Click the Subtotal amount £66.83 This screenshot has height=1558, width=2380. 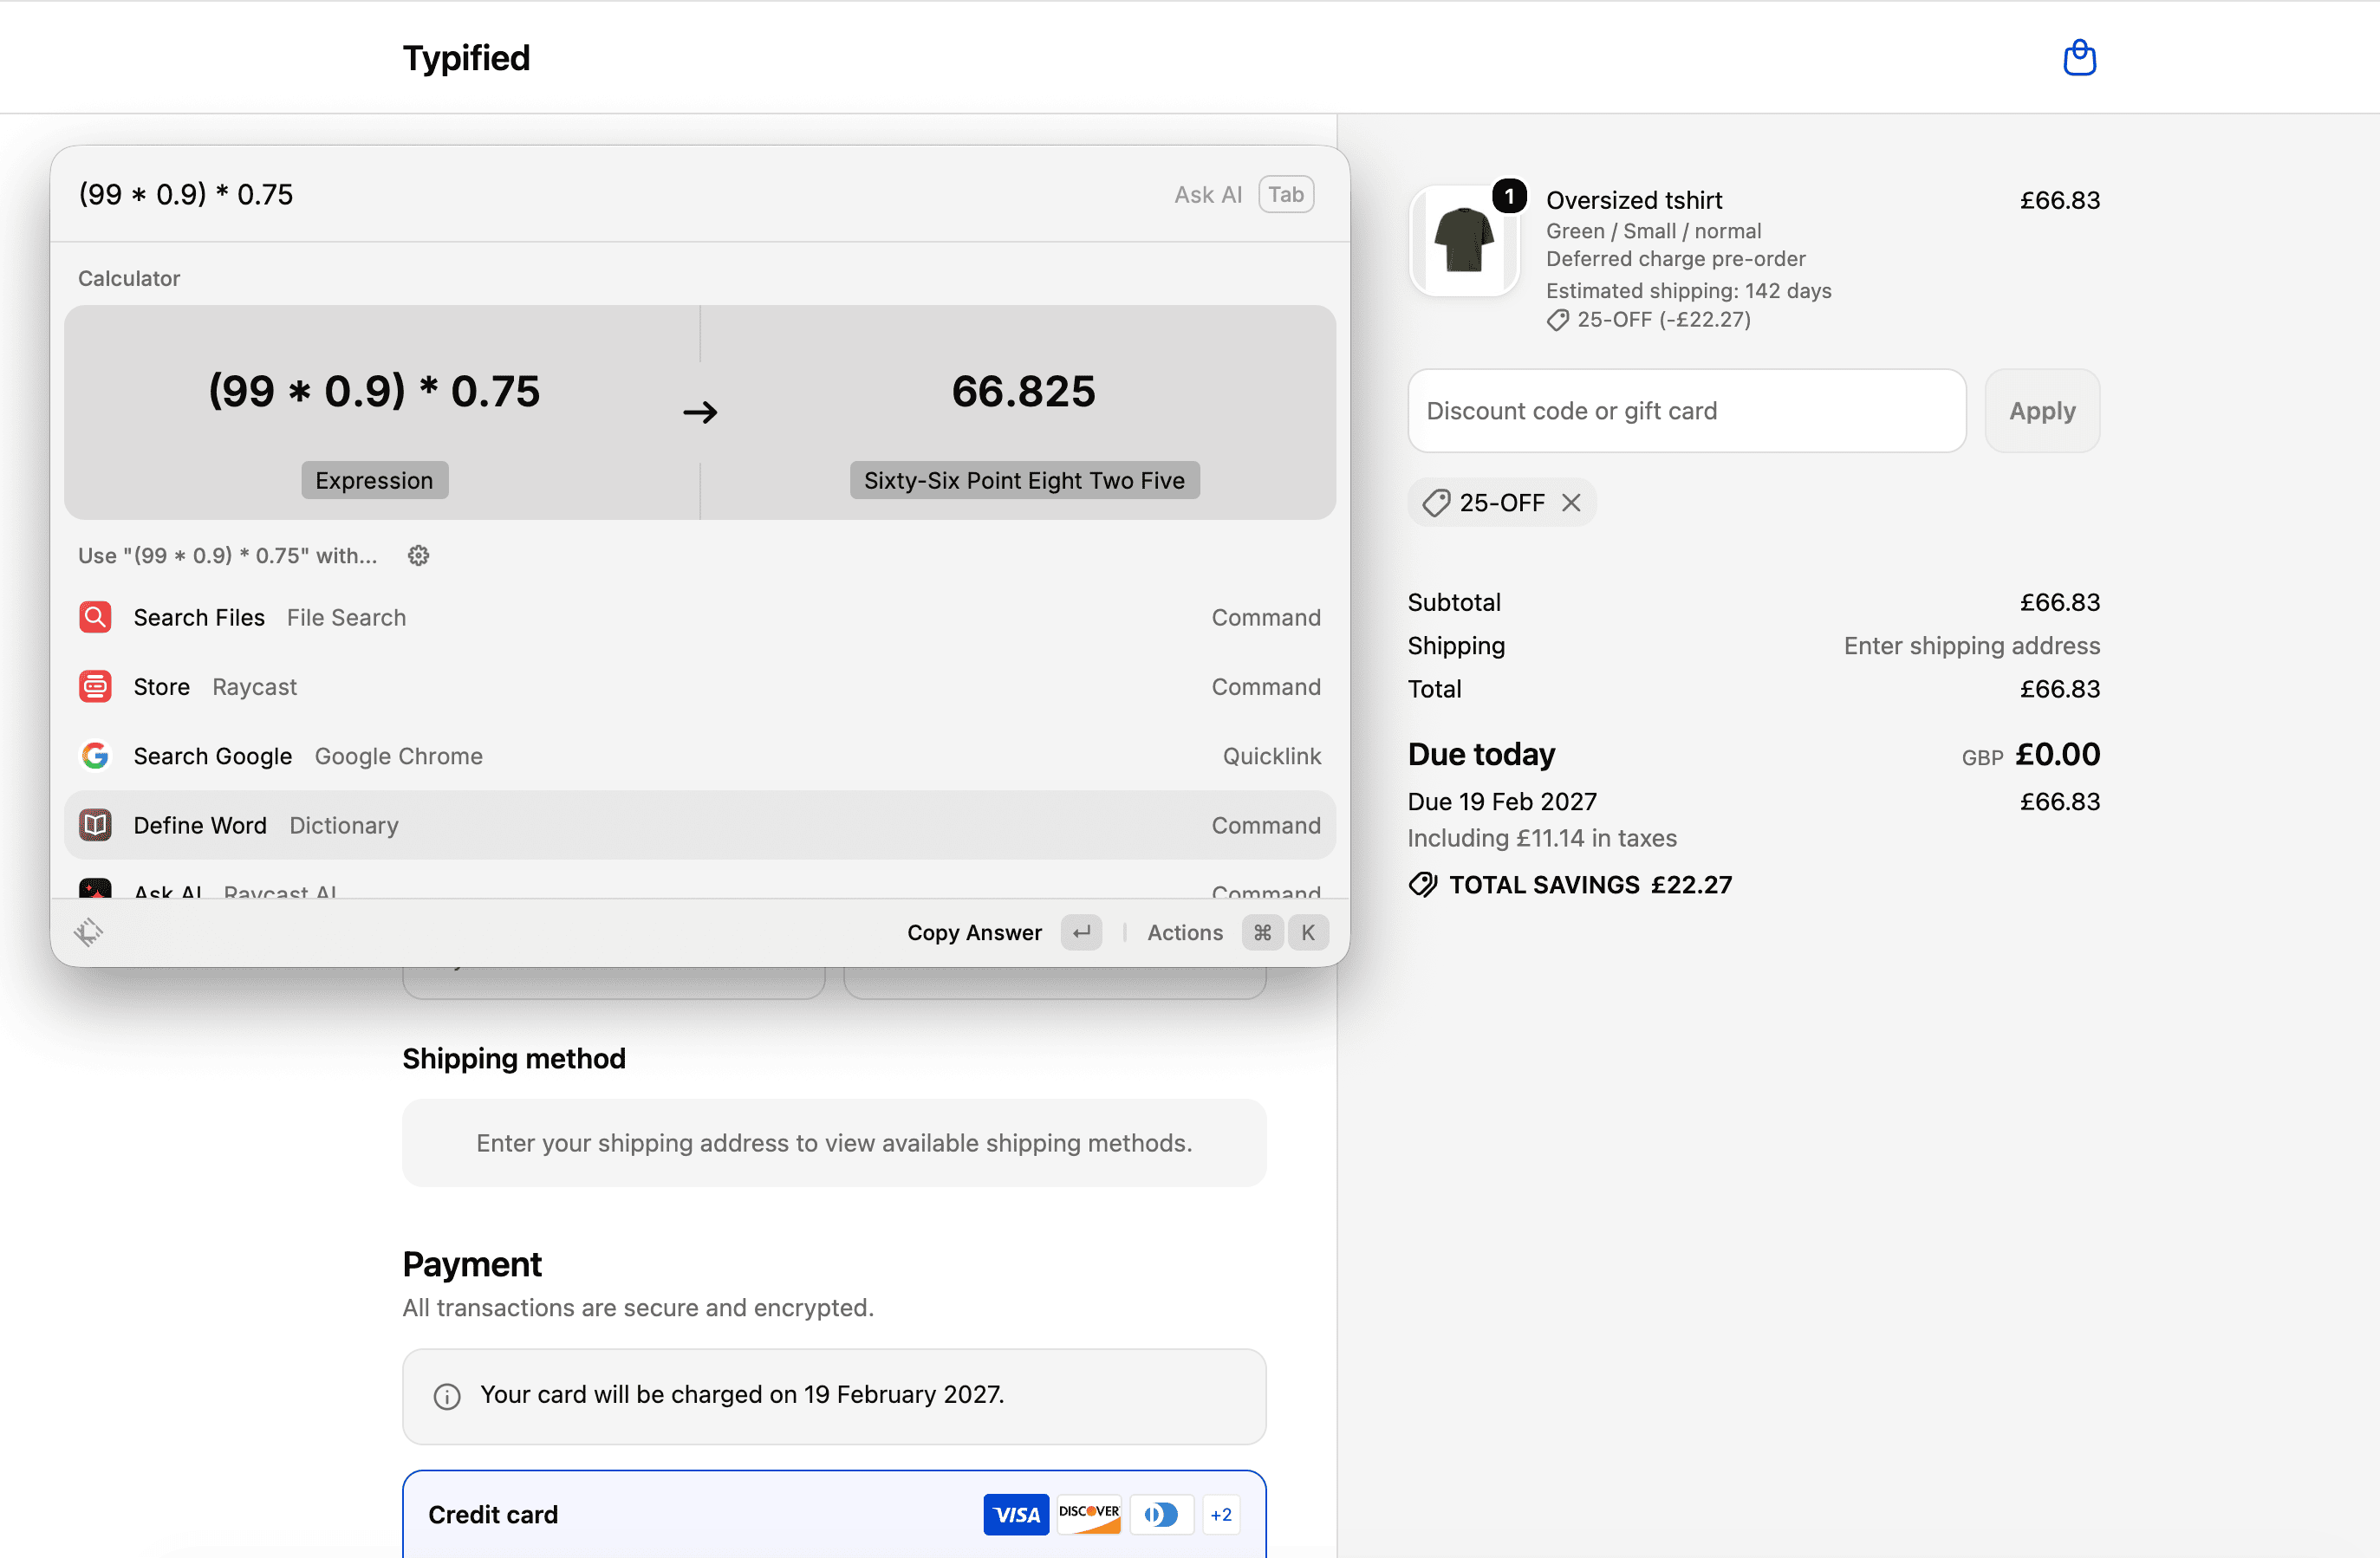(x=2059, y=602)
